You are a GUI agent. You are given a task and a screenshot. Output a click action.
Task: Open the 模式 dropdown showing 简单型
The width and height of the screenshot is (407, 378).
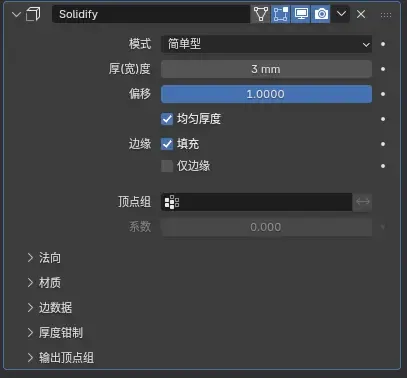[266, 44]
